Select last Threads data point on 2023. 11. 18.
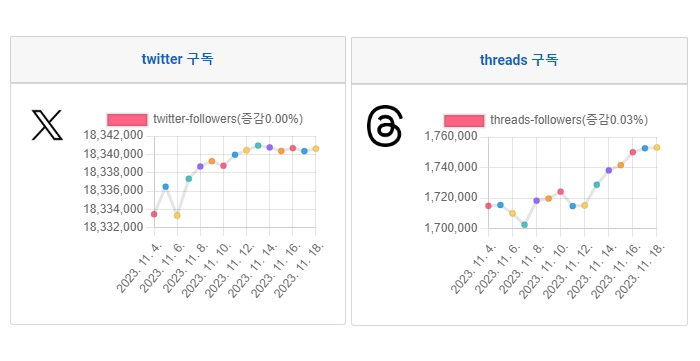The height and width of the screenshot is (361, 700). tap(657, 147)
